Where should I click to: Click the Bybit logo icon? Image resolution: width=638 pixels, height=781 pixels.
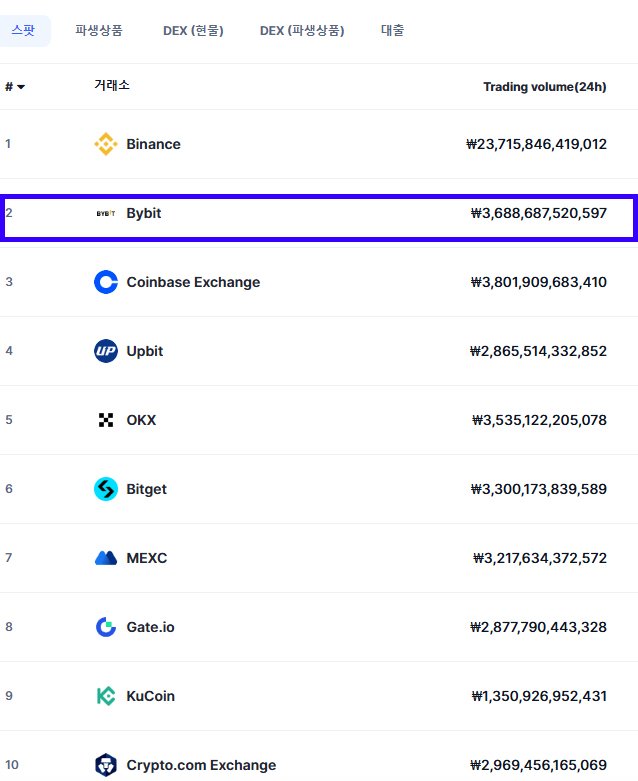point(106,213)
